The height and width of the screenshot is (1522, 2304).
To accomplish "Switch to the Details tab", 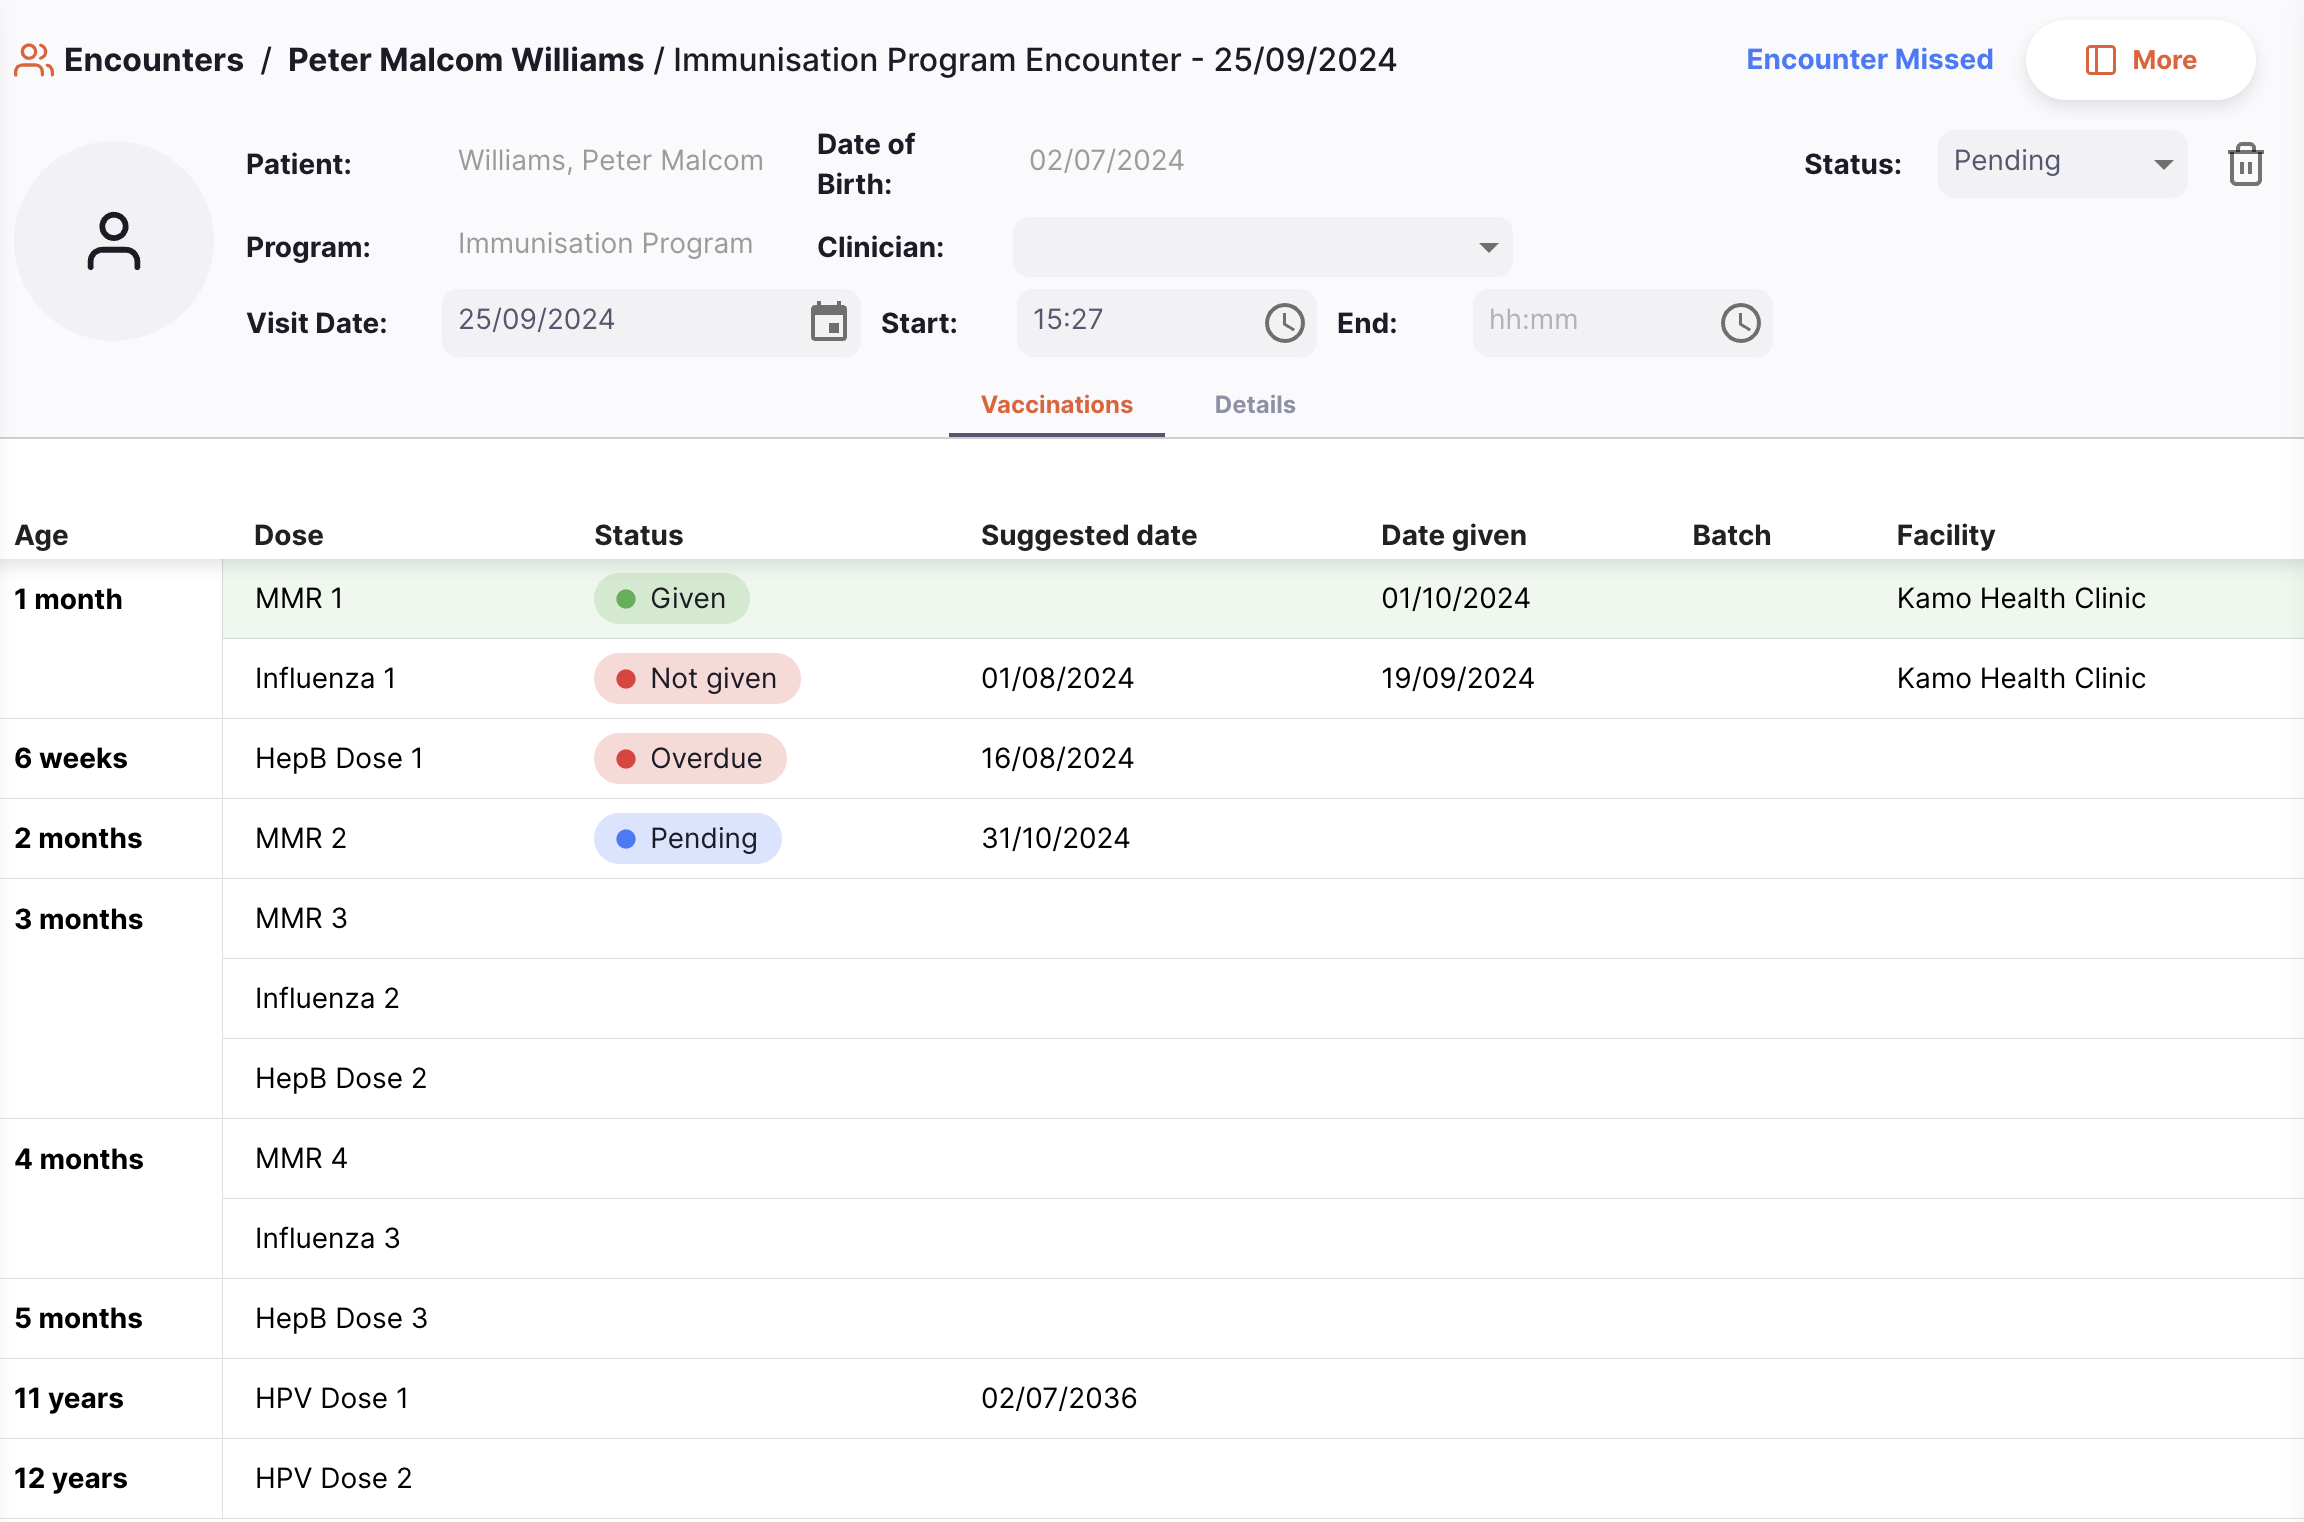I will (1254, 405).
